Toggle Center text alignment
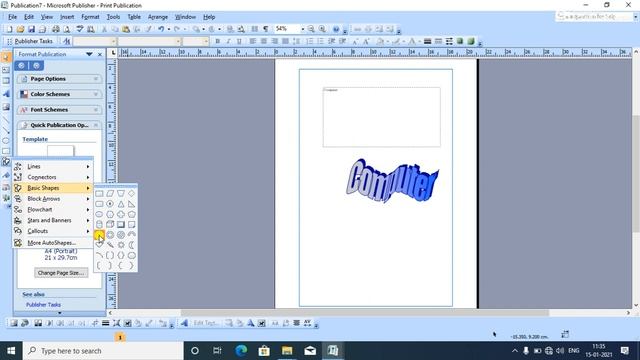Image resolution: width=640 pixels, height=360 pixels. coord(264,41)
